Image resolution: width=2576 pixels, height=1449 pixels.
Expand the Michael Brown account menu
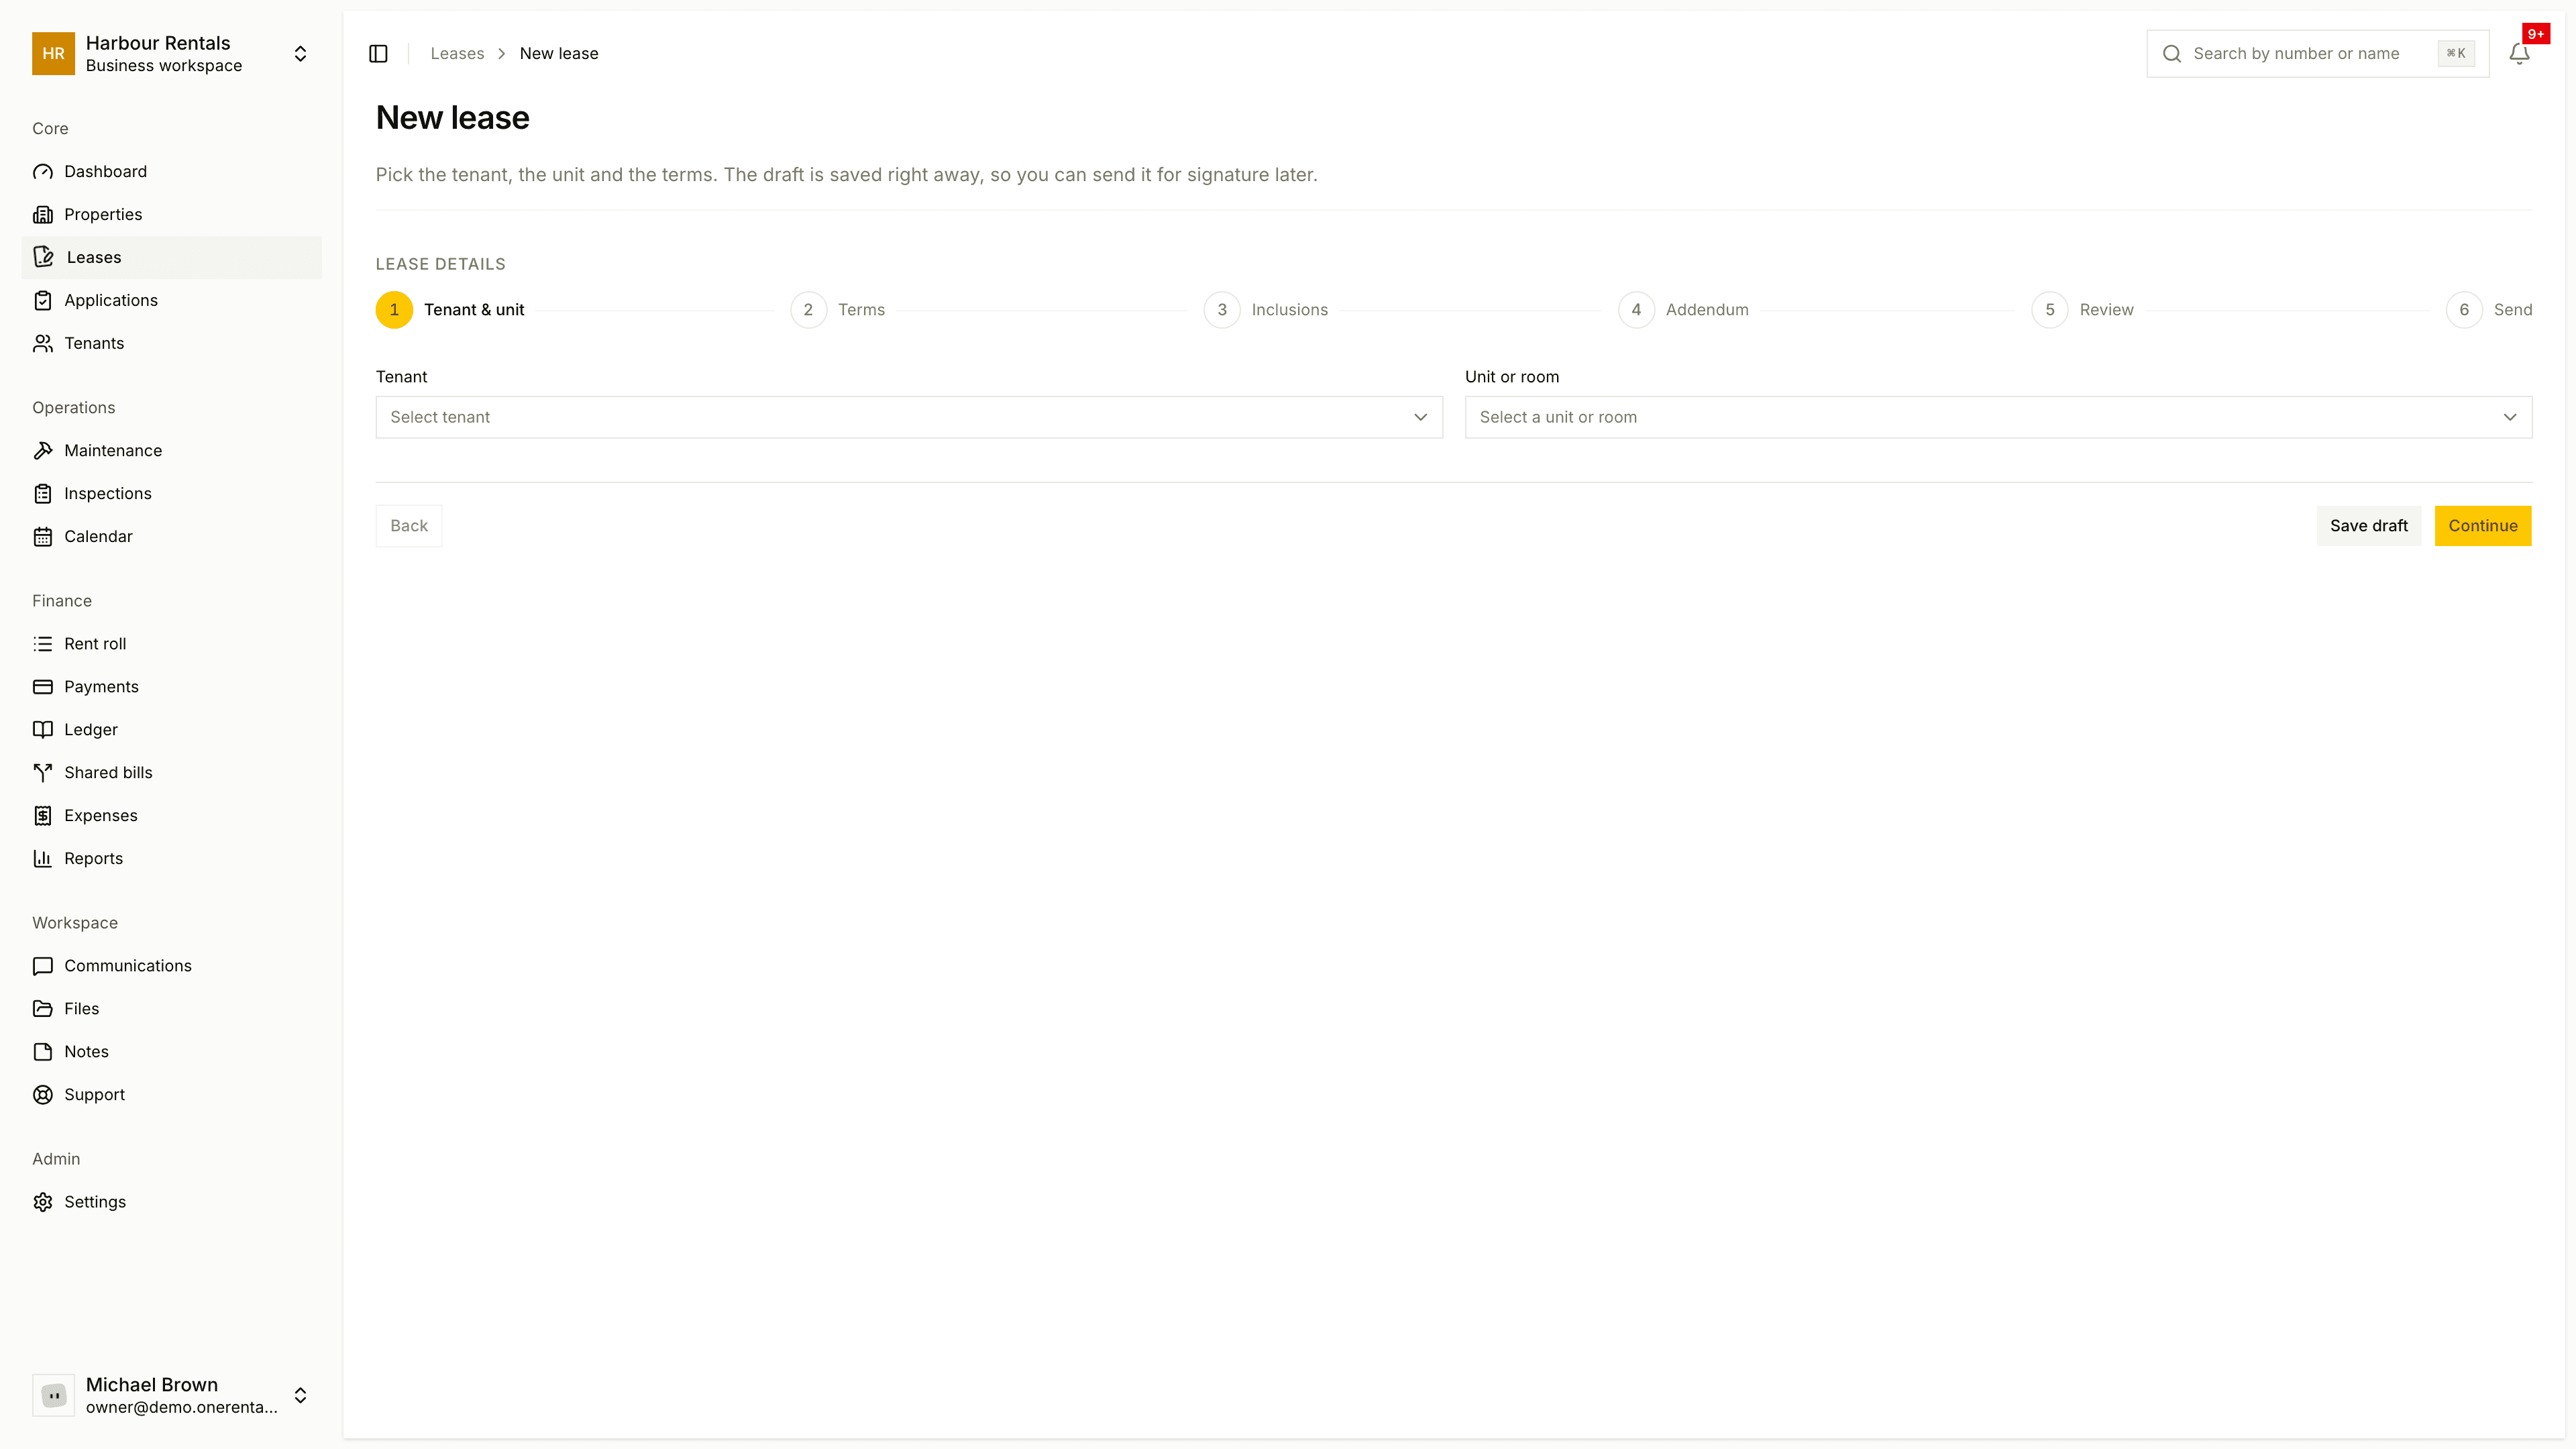click(300, 1396)
